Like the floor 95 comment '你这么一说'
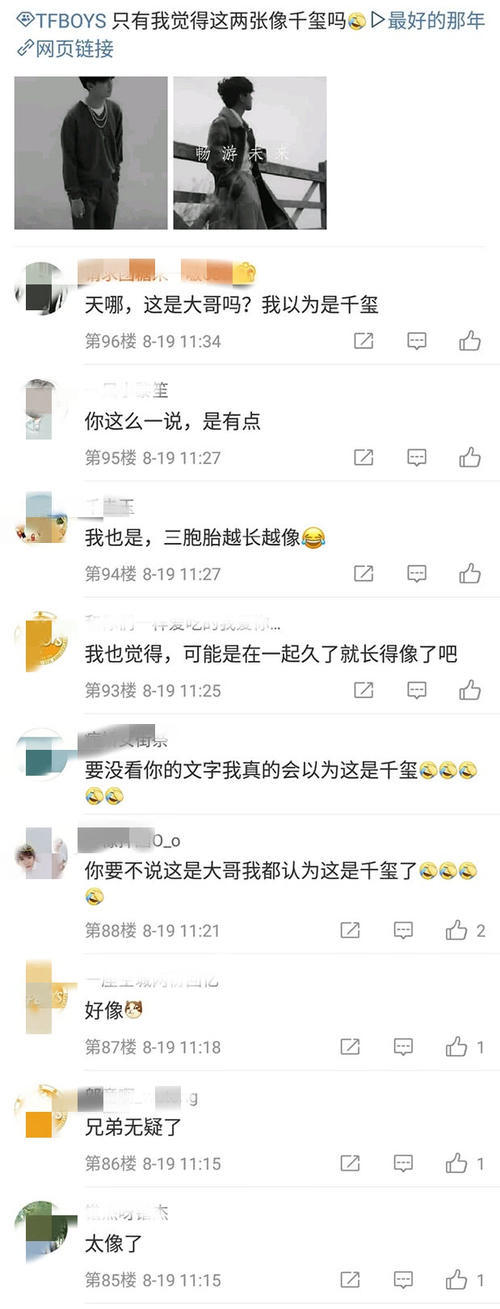Image resolution: width=500 pixels, height=1309 pixels. pos(470,457)
